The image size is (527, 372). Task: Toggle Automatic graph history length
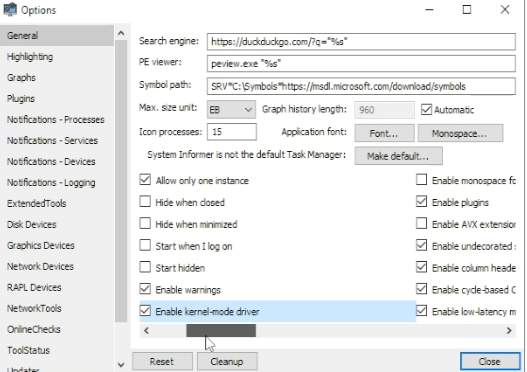[426, 110]
